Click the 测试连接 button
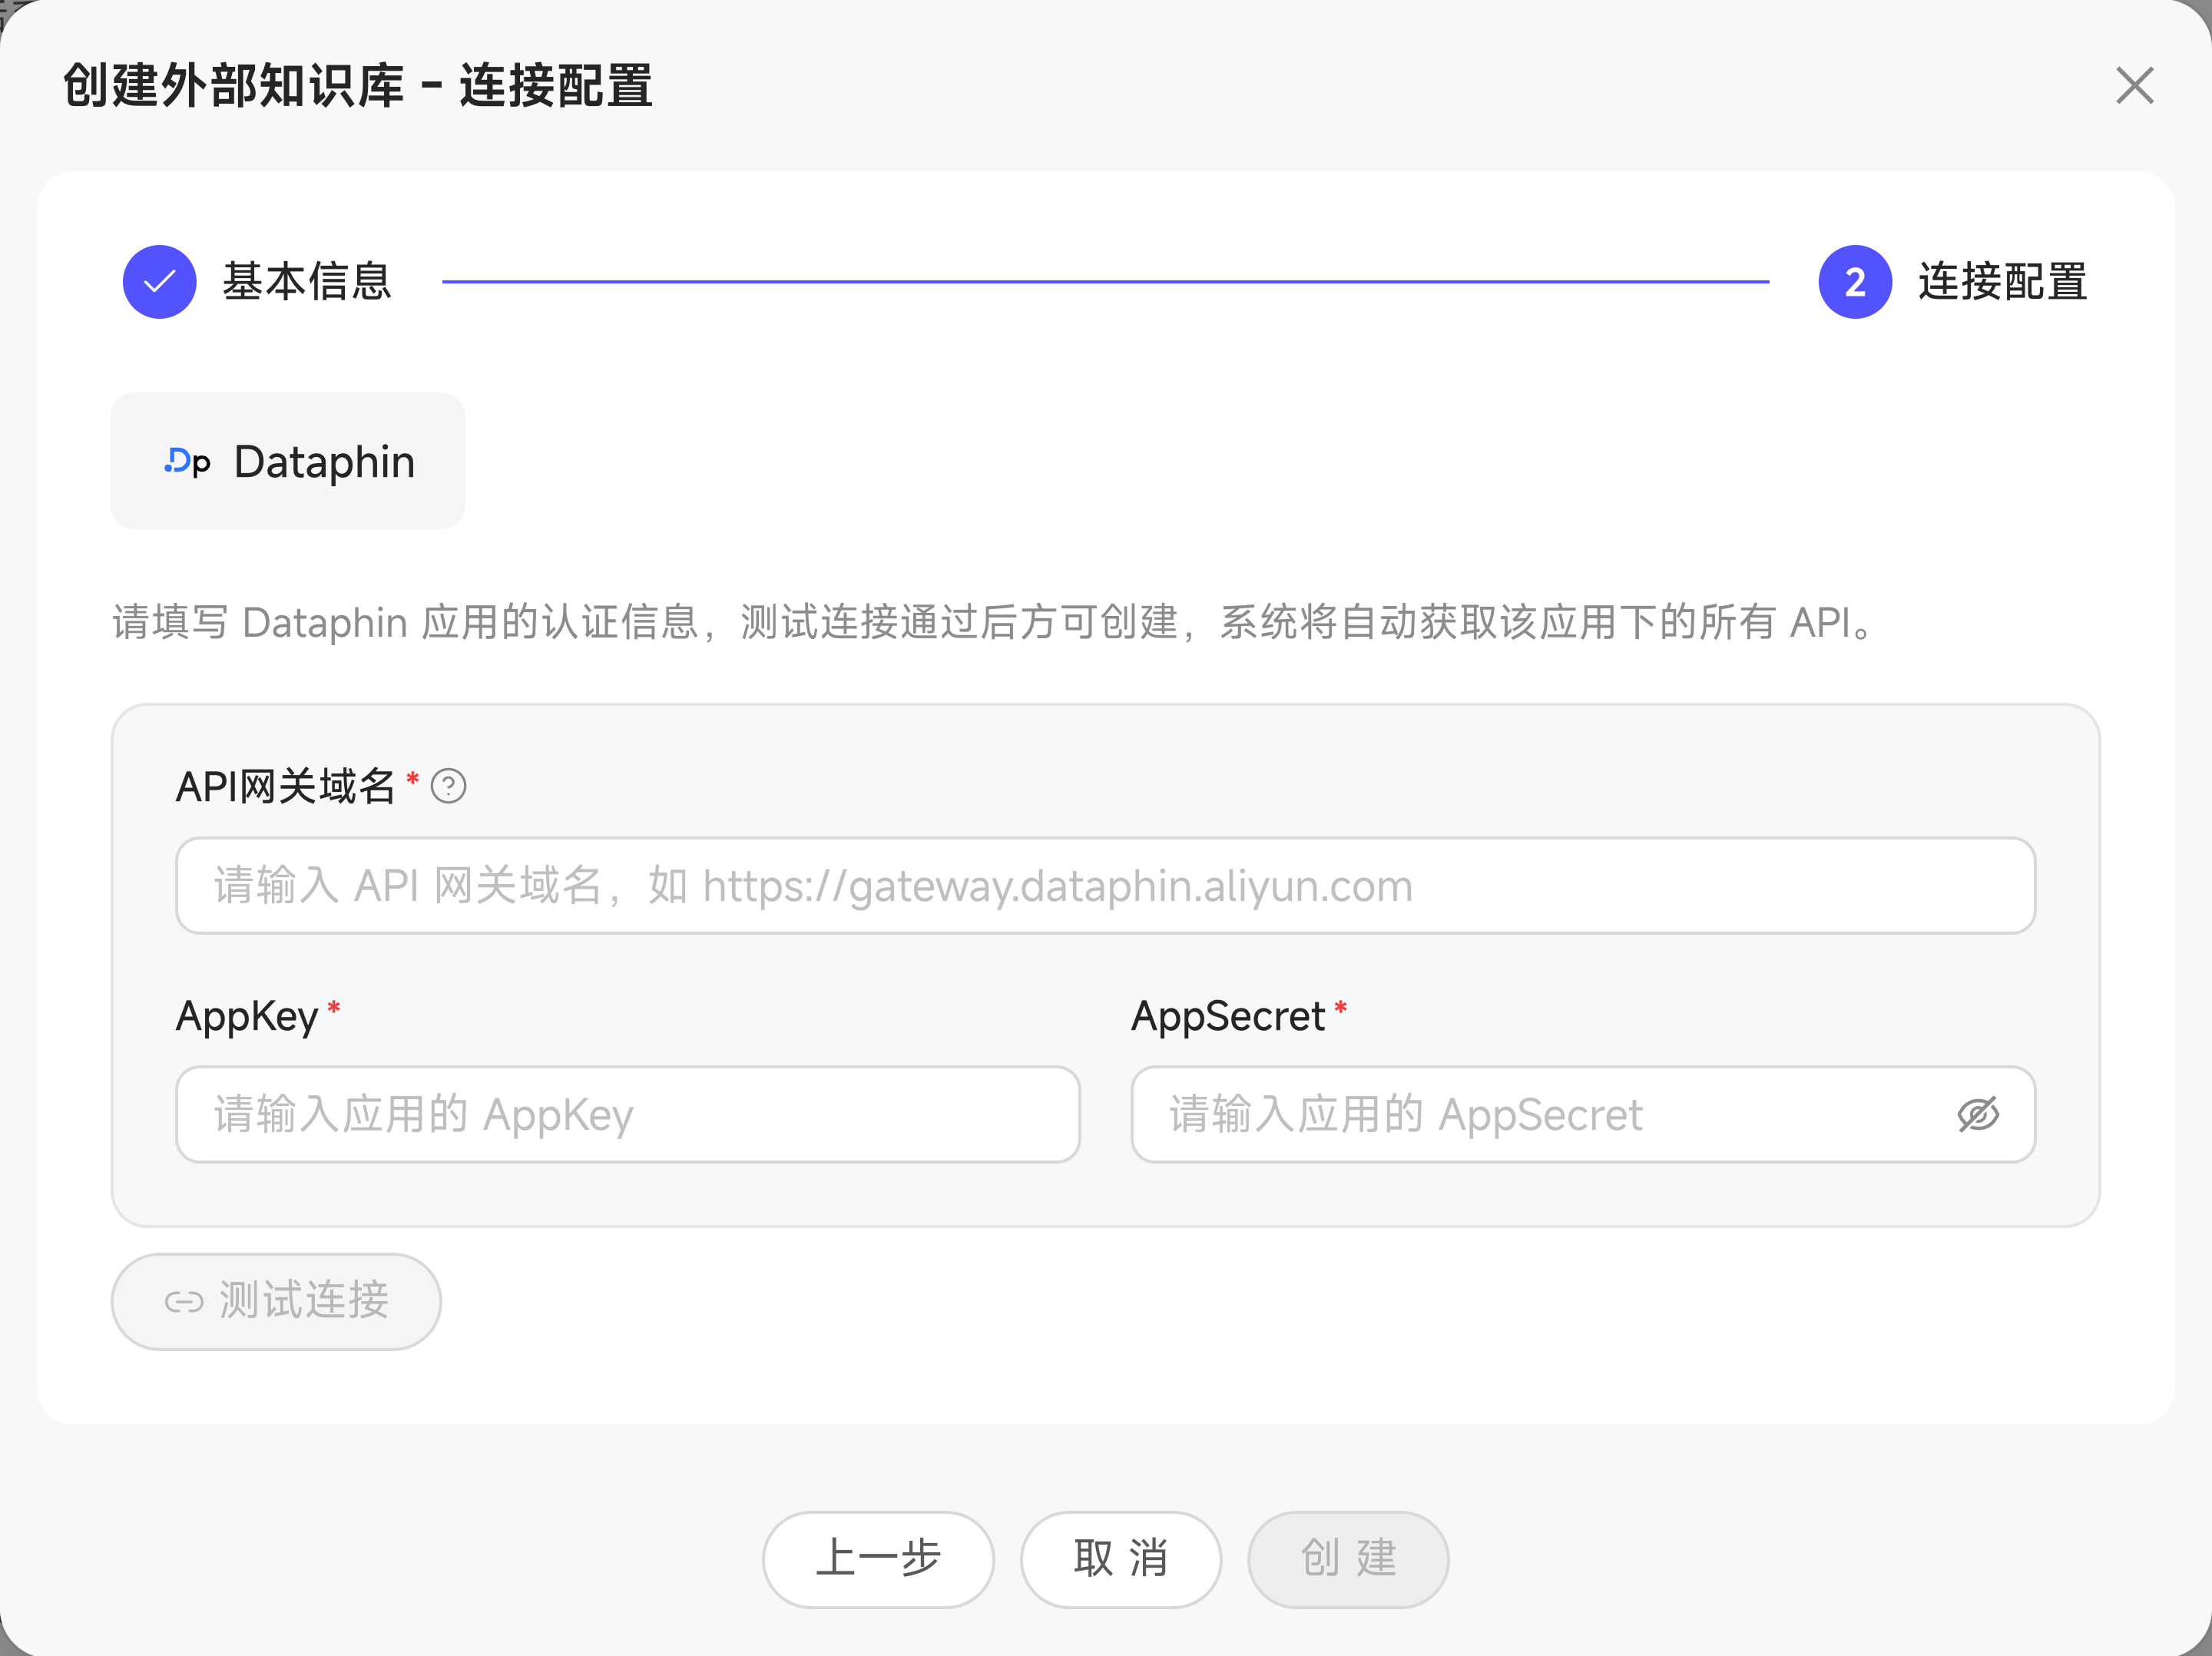Viewport: 2212px width, 1656px height. pyautogui.click(x=276, y=1301)
